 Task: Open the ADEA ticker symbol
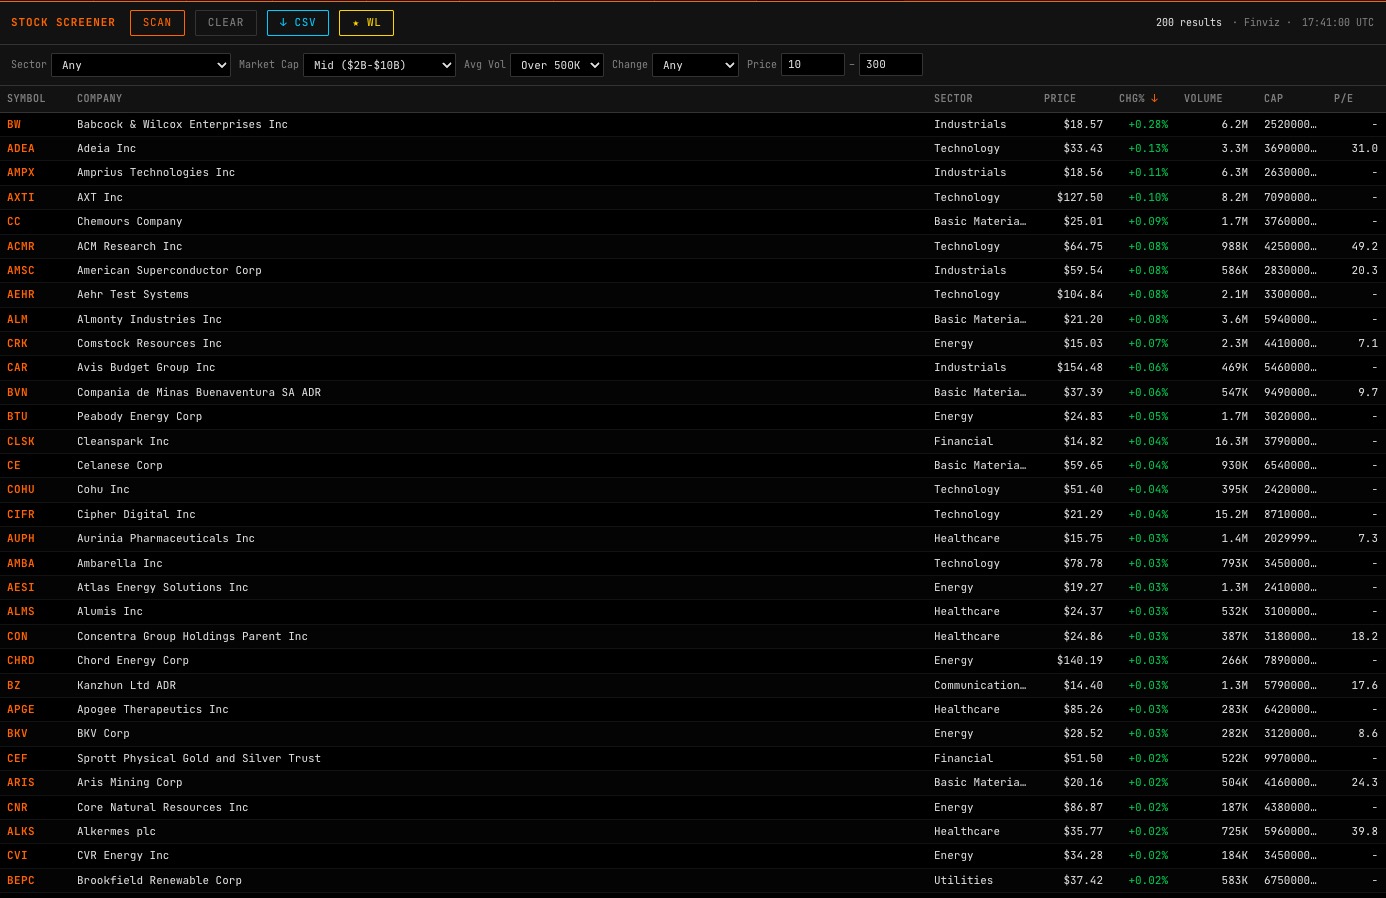click(21, 149)
